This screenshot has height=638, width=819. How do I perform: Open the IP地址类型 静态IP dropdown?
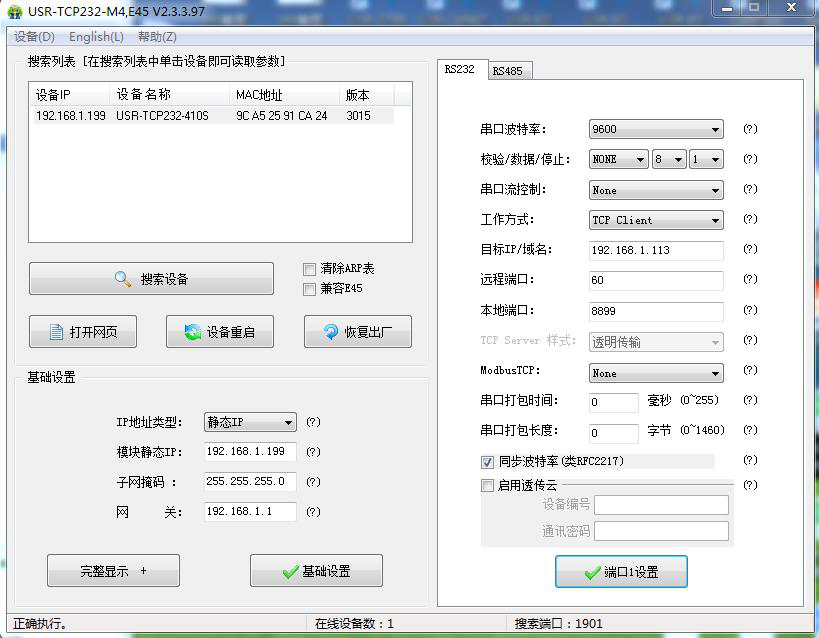[x=250, y=422]
